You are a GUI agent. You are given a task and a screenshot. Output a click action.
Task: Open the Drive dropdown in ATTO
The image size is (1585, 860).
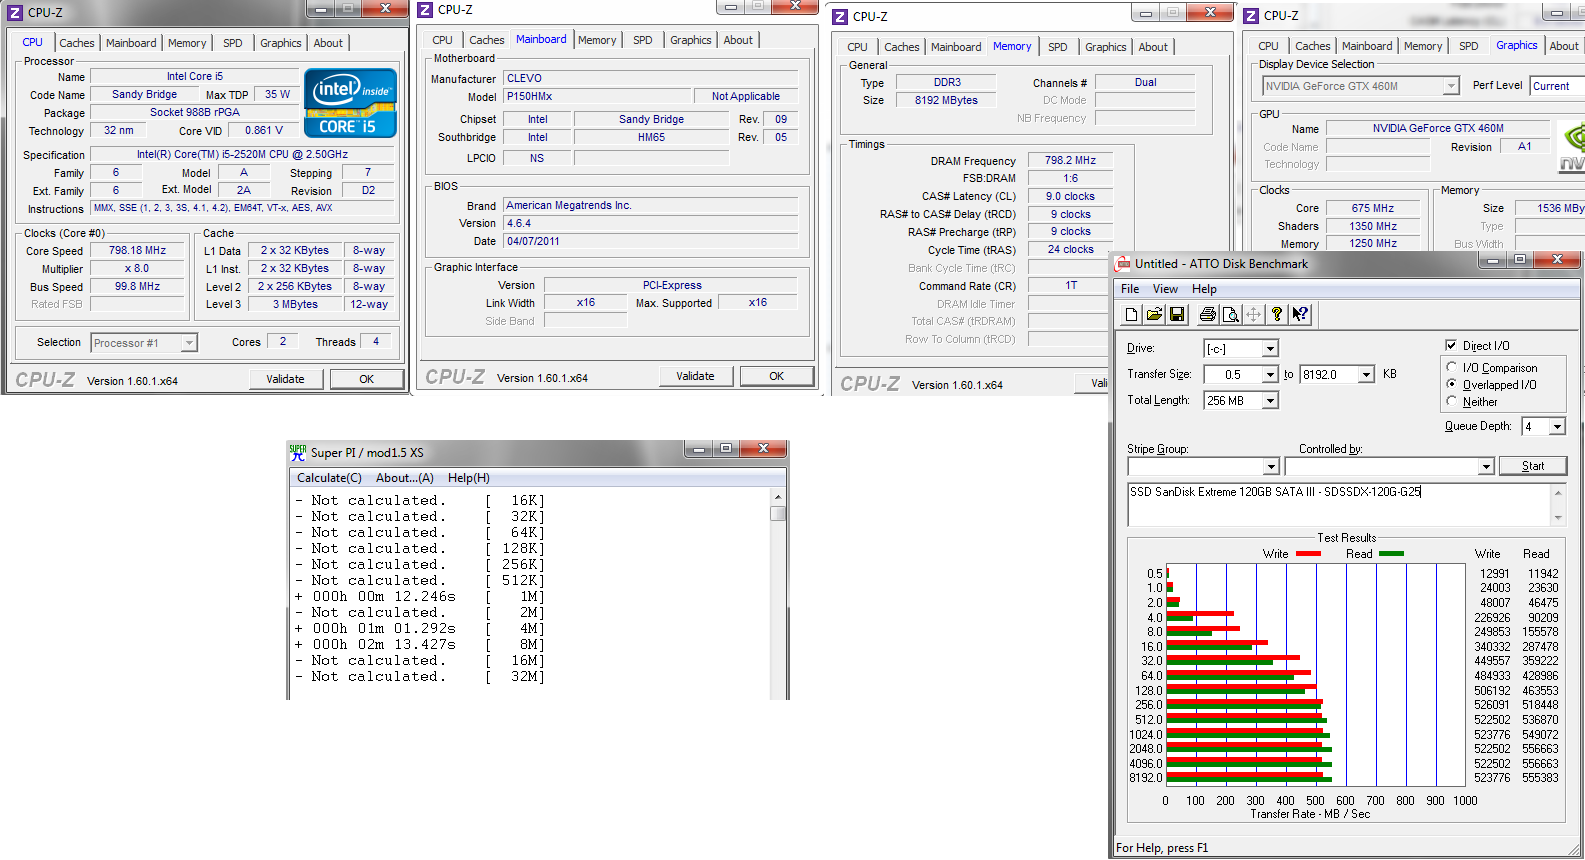pyautogui.click(x=1269, y=349)
